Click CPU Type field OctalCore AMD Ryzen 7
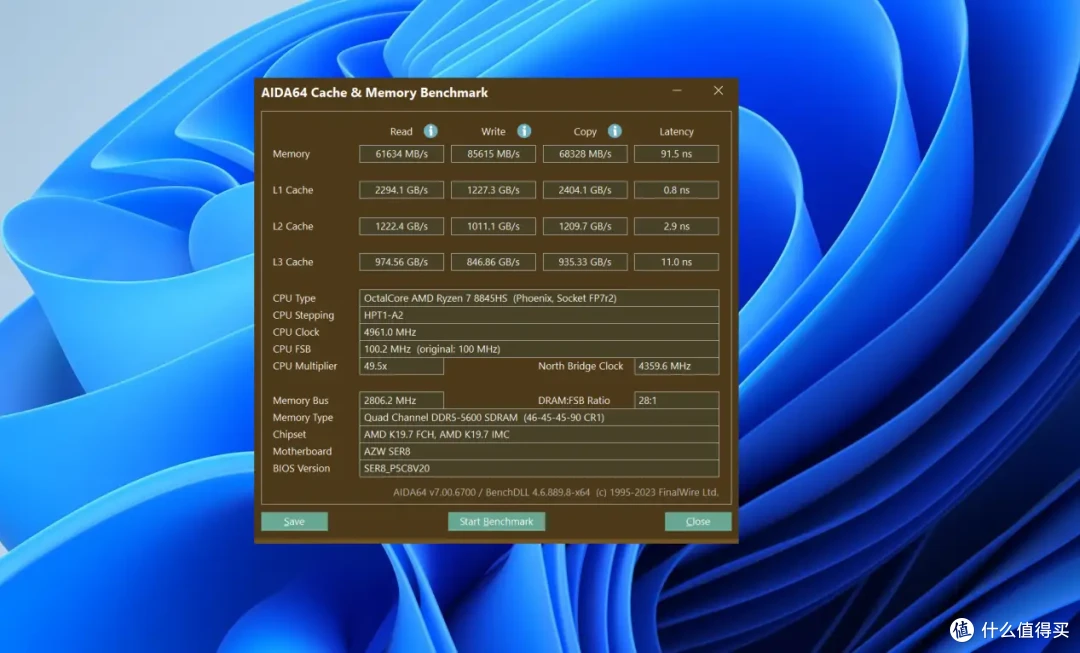 (x=539, y=298)
